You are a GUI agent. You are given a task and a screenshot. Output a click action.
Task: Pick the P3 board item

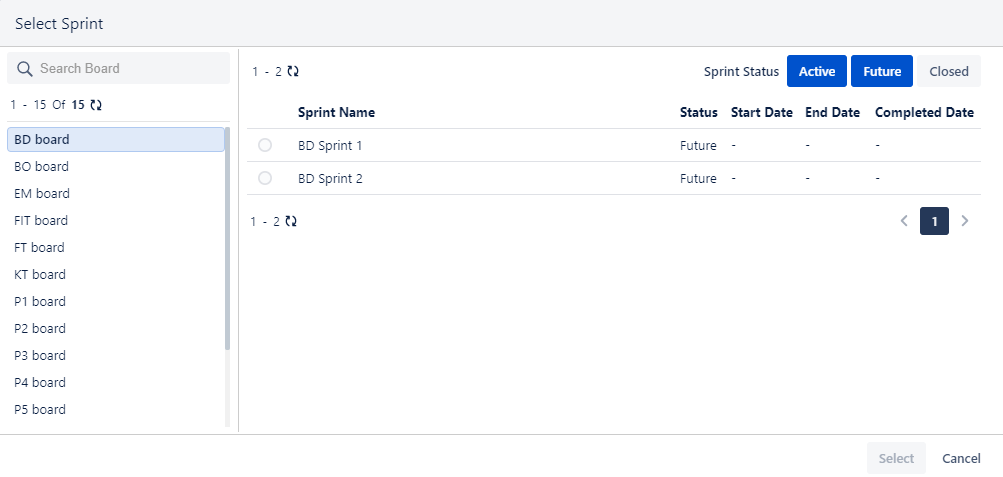pos(40,356)
